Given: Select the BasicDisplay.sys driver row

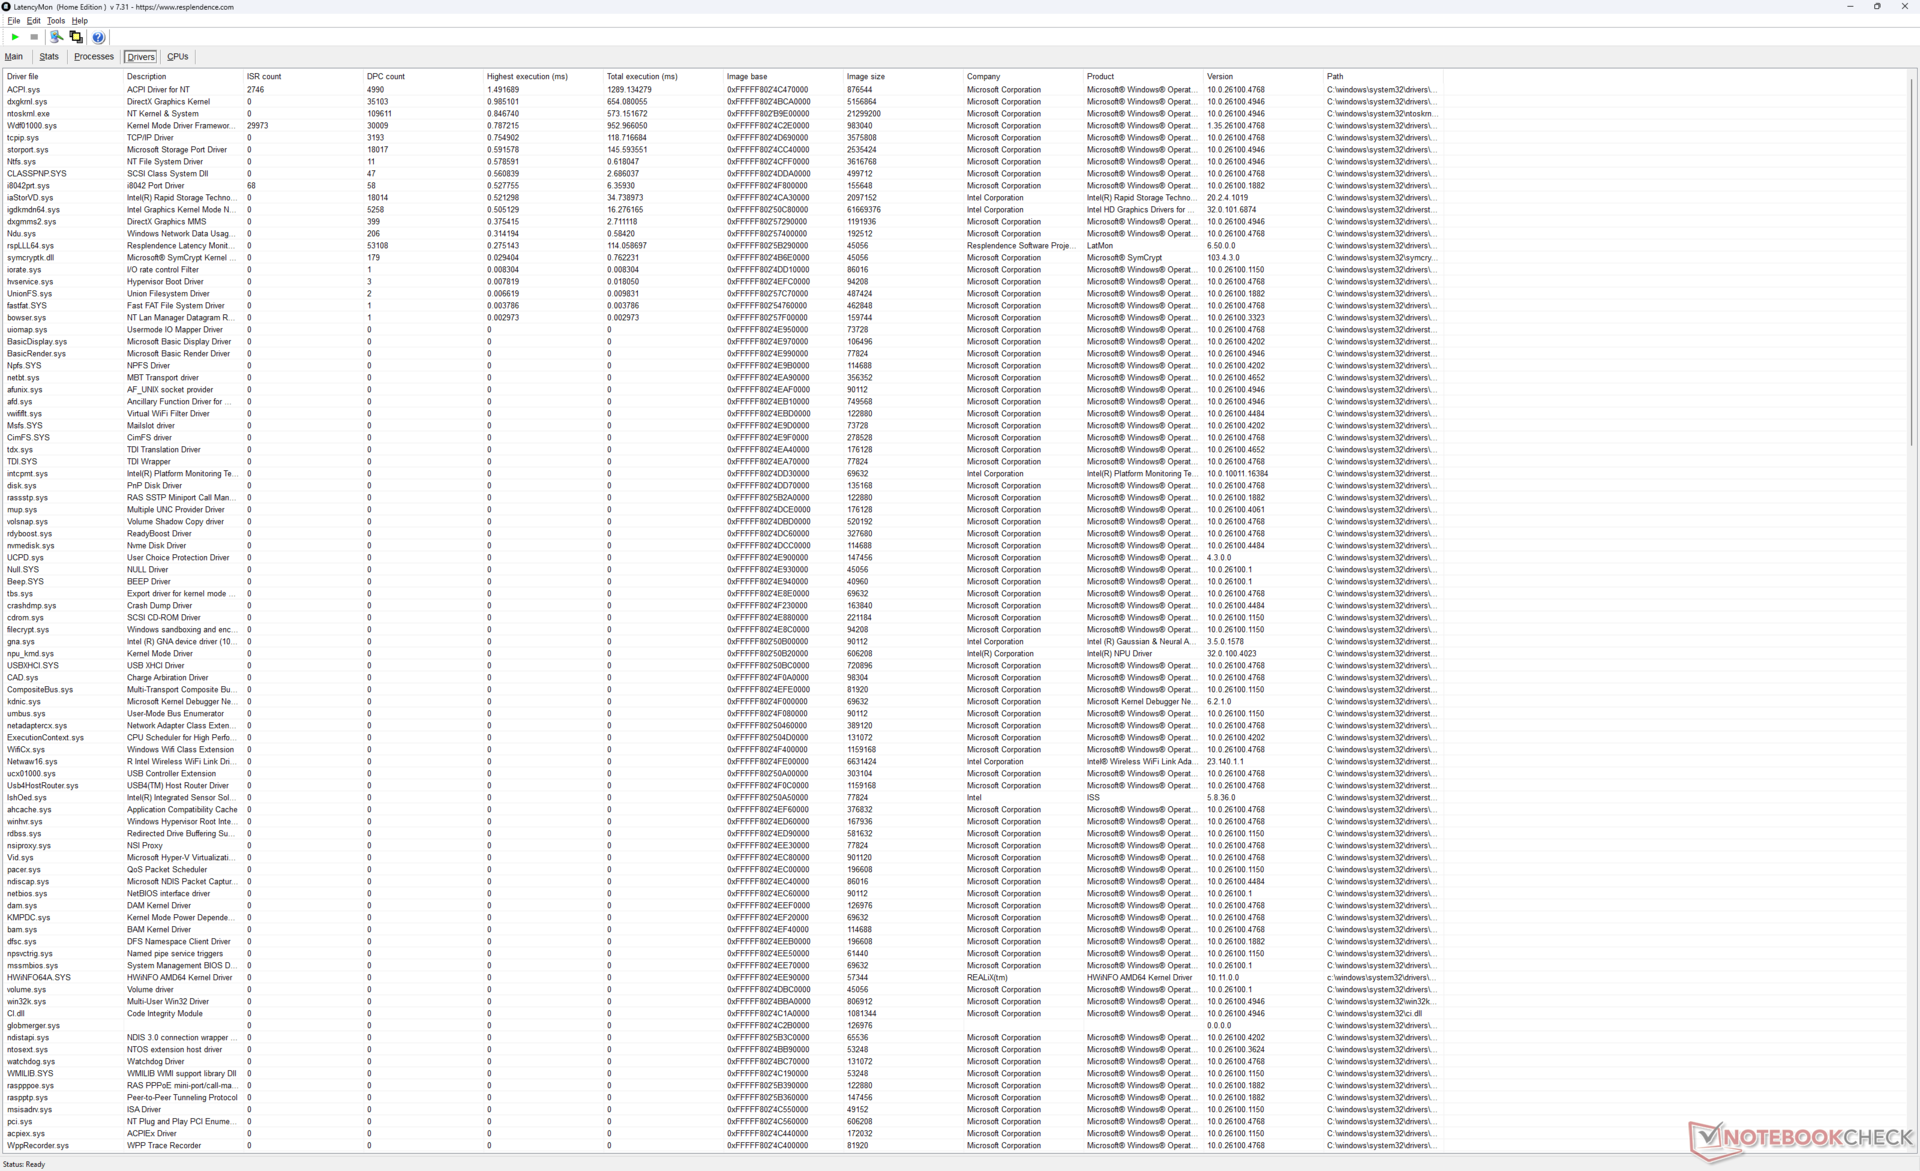Looking at the screenshot, I should pyautogui.click(x=722, y=342).
